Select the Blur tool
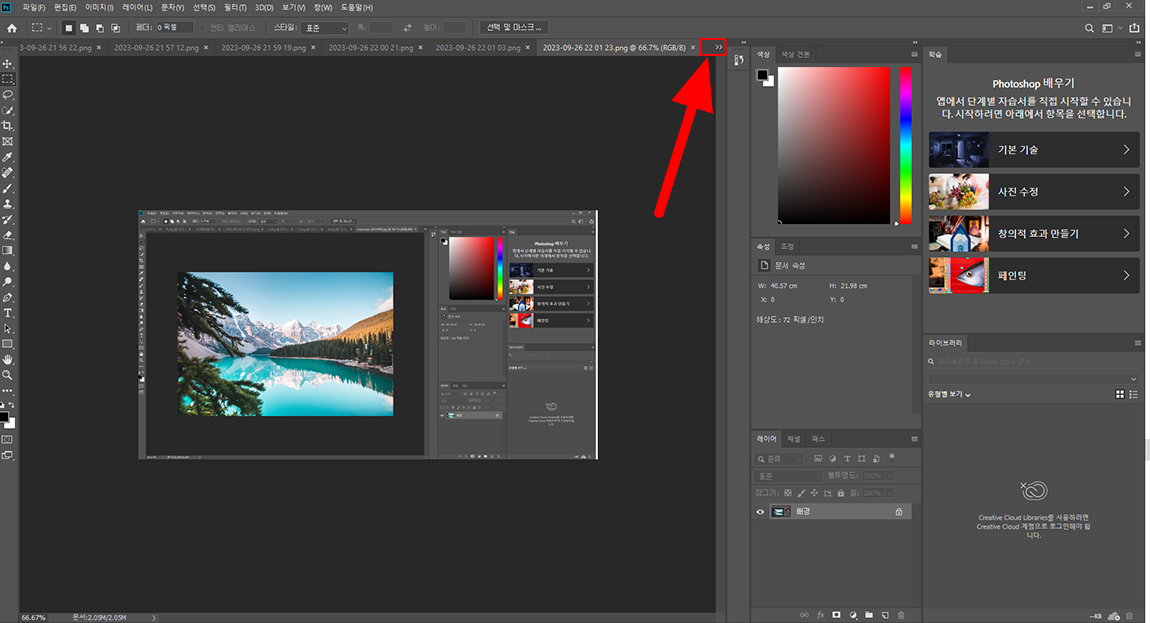The height and width of the screenshot is (623, 1150). point(7,266)
